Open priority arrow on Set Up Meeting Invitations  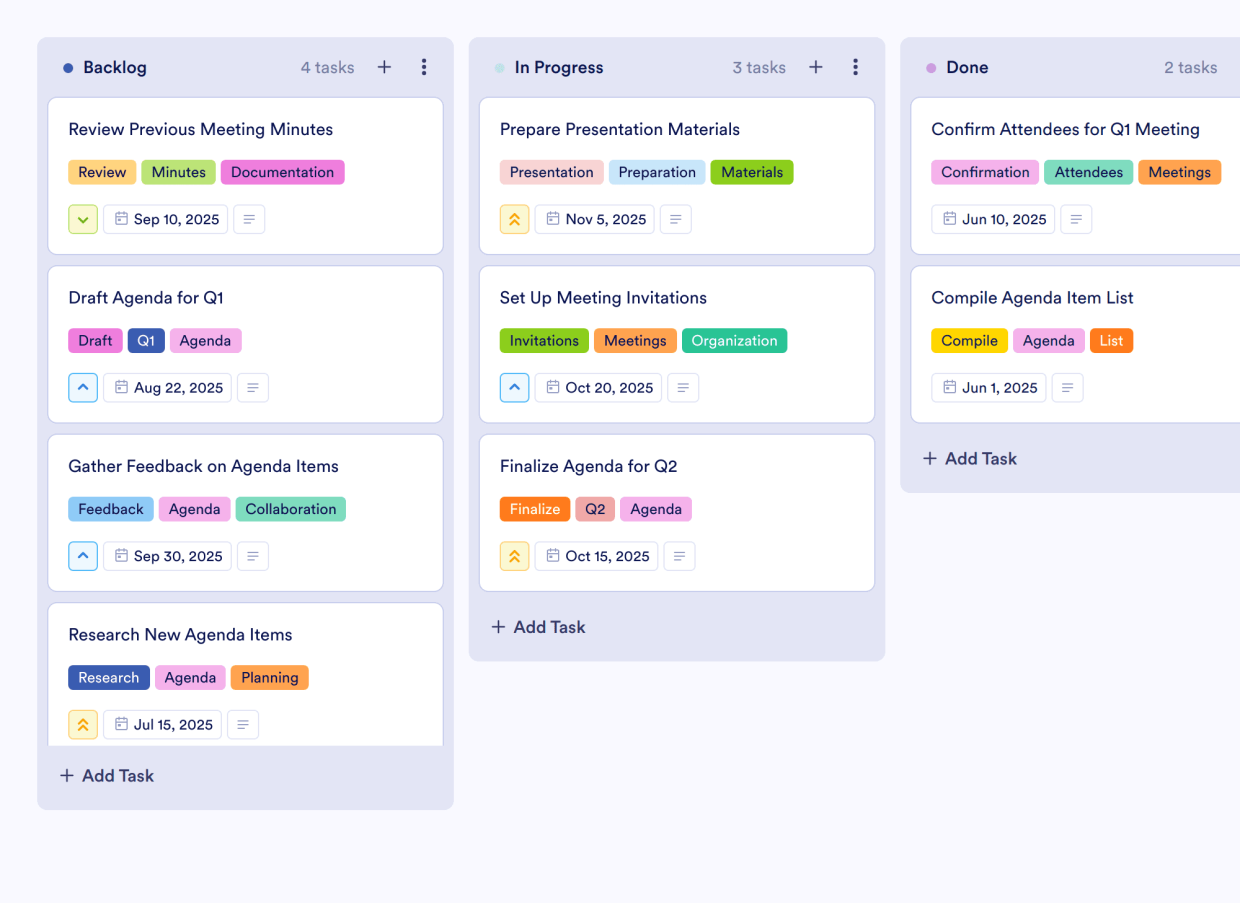pos(514,388)
